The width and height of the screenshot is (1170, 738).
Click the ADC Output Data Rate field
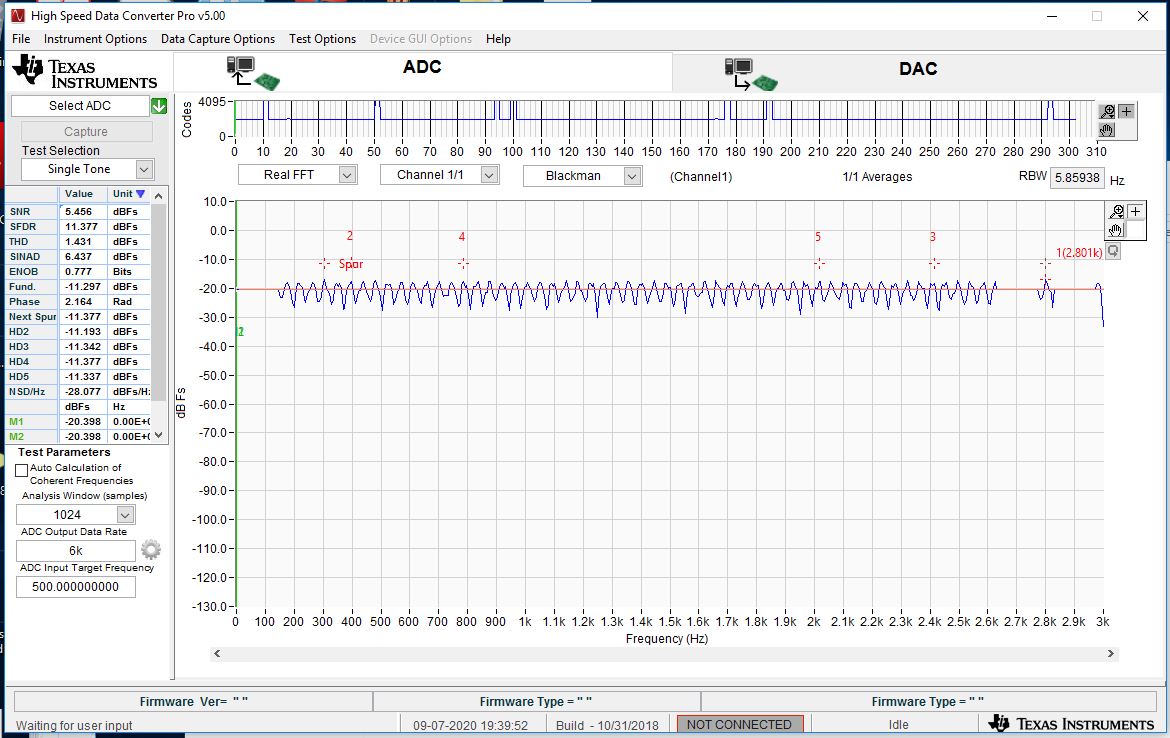[76, 551]
